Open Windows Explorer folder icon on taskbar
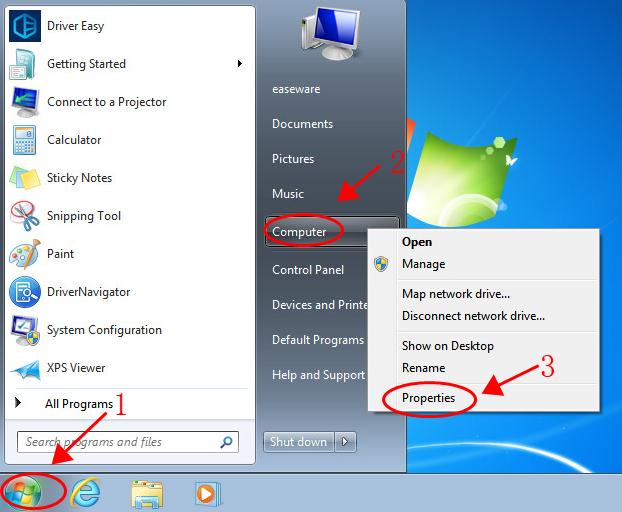 point(147,494)
